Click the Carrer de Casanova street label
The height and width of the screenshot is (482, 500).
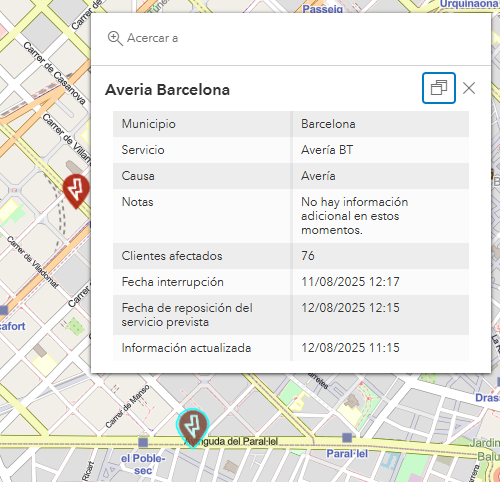point(55,73)
